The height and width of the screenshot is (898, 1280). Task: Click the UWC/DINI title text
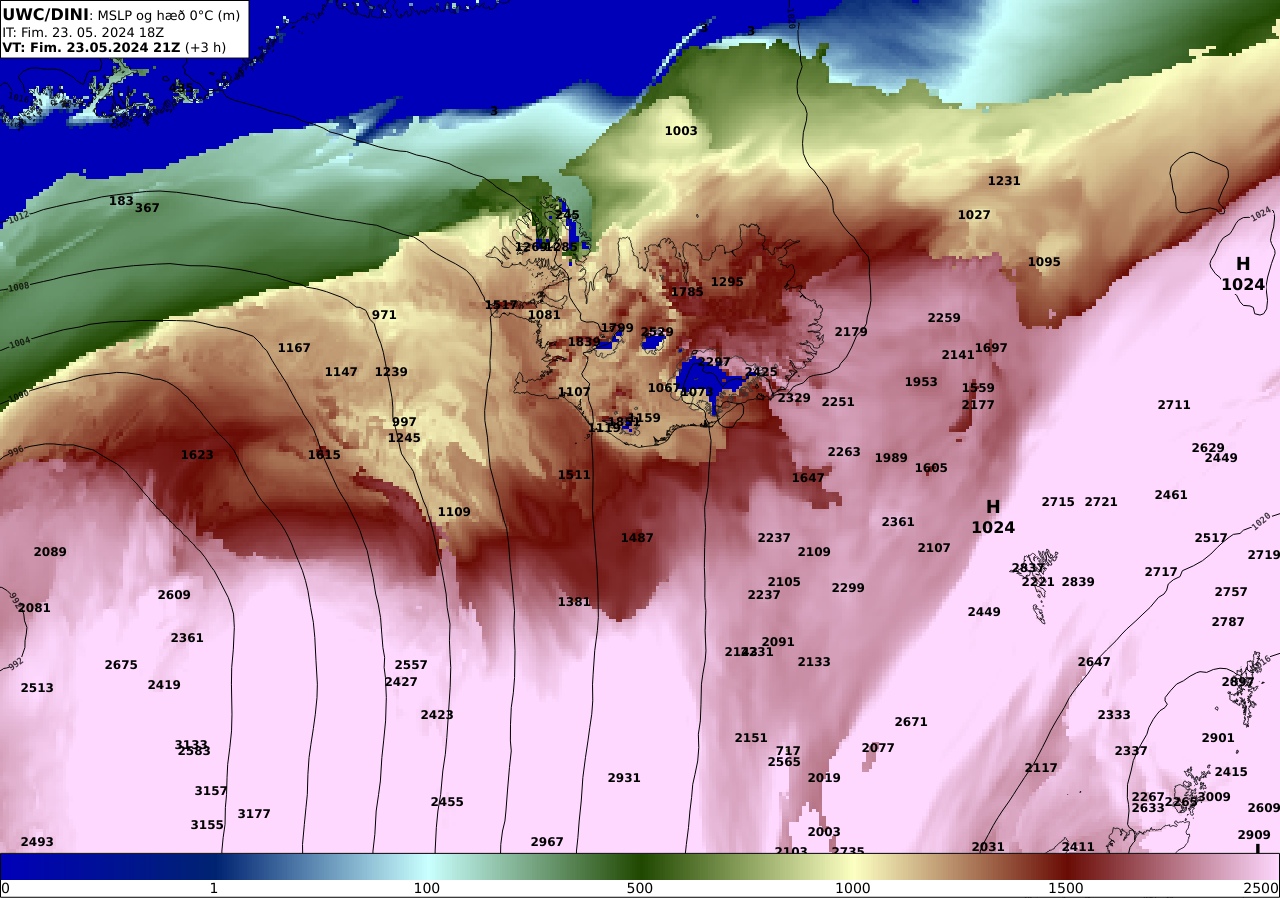(46, 15)
